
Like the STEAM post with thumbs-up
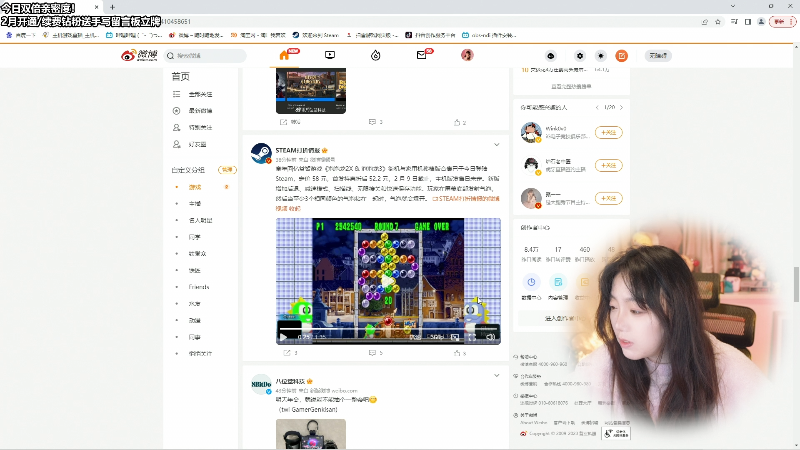point(457,353)
